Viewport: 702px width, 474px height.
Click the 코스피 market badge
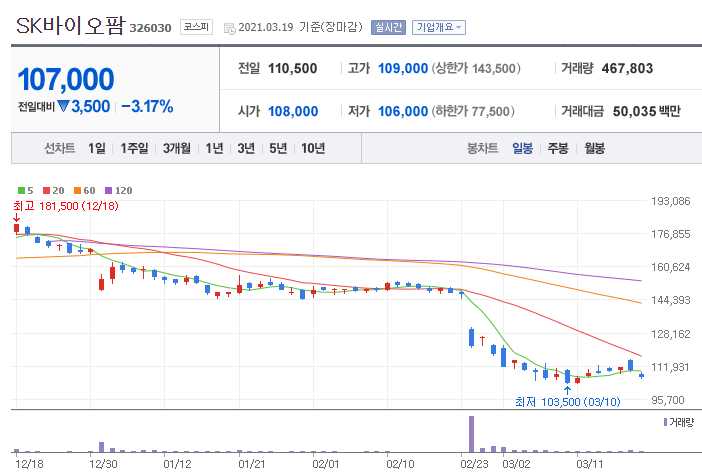[196, 27]
